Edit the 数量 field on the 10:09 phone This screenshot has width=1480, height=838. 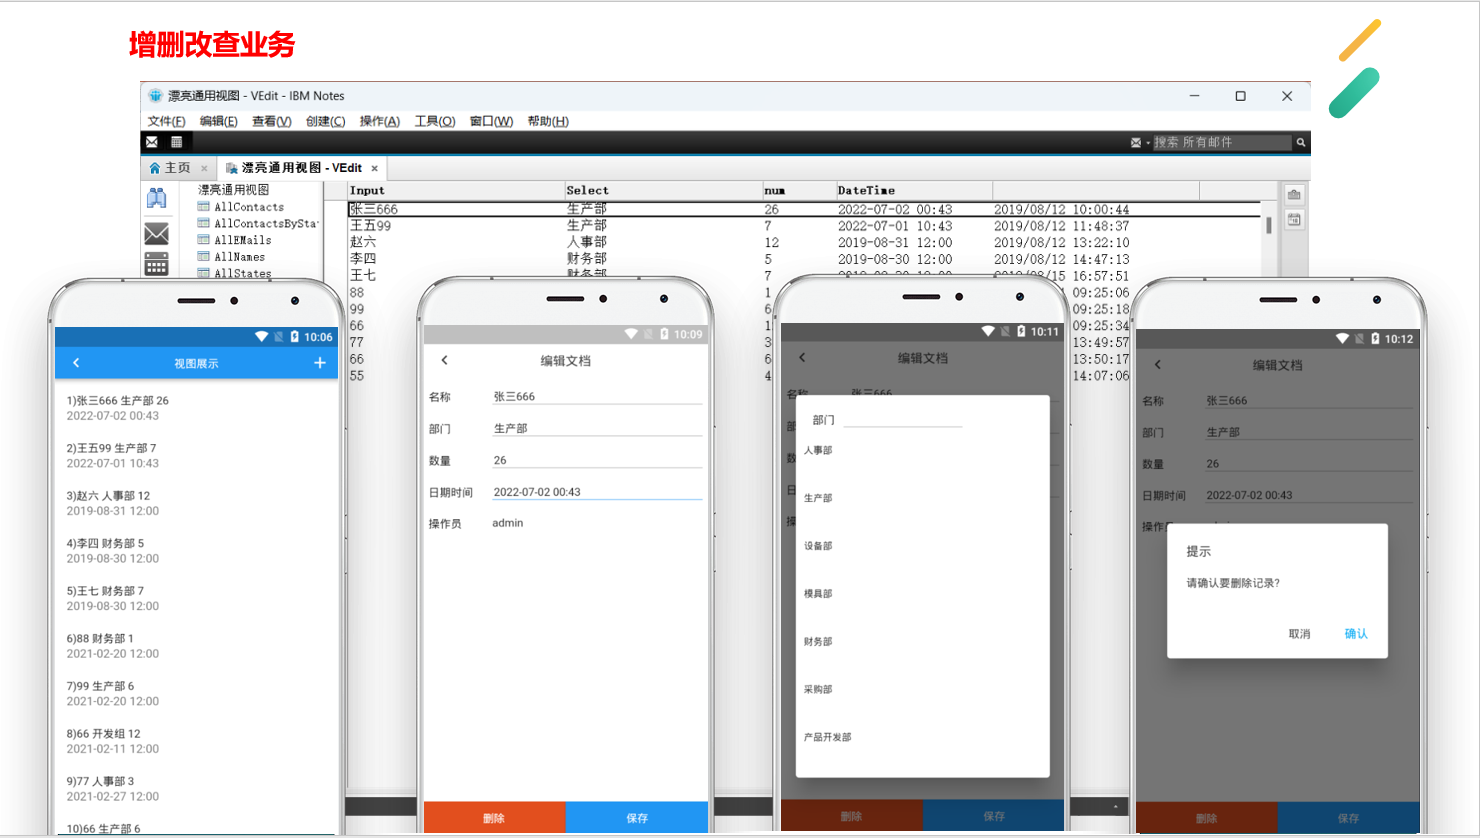pyautogui.click(x=597, y=461)
